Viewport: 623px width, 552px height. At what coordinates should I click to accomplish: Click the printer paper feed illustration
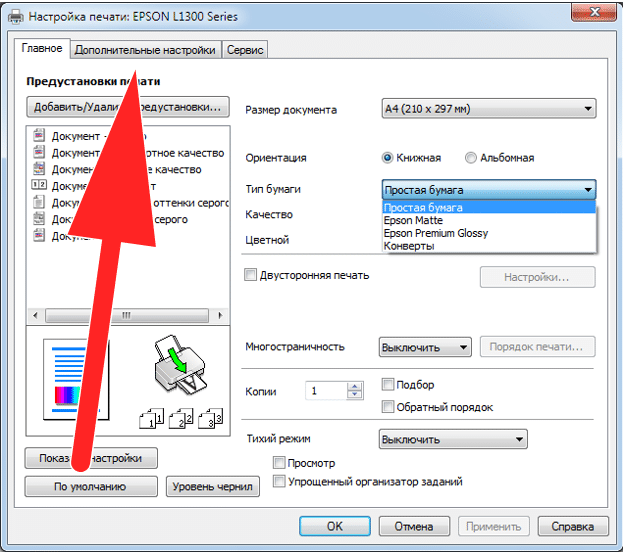180,365
